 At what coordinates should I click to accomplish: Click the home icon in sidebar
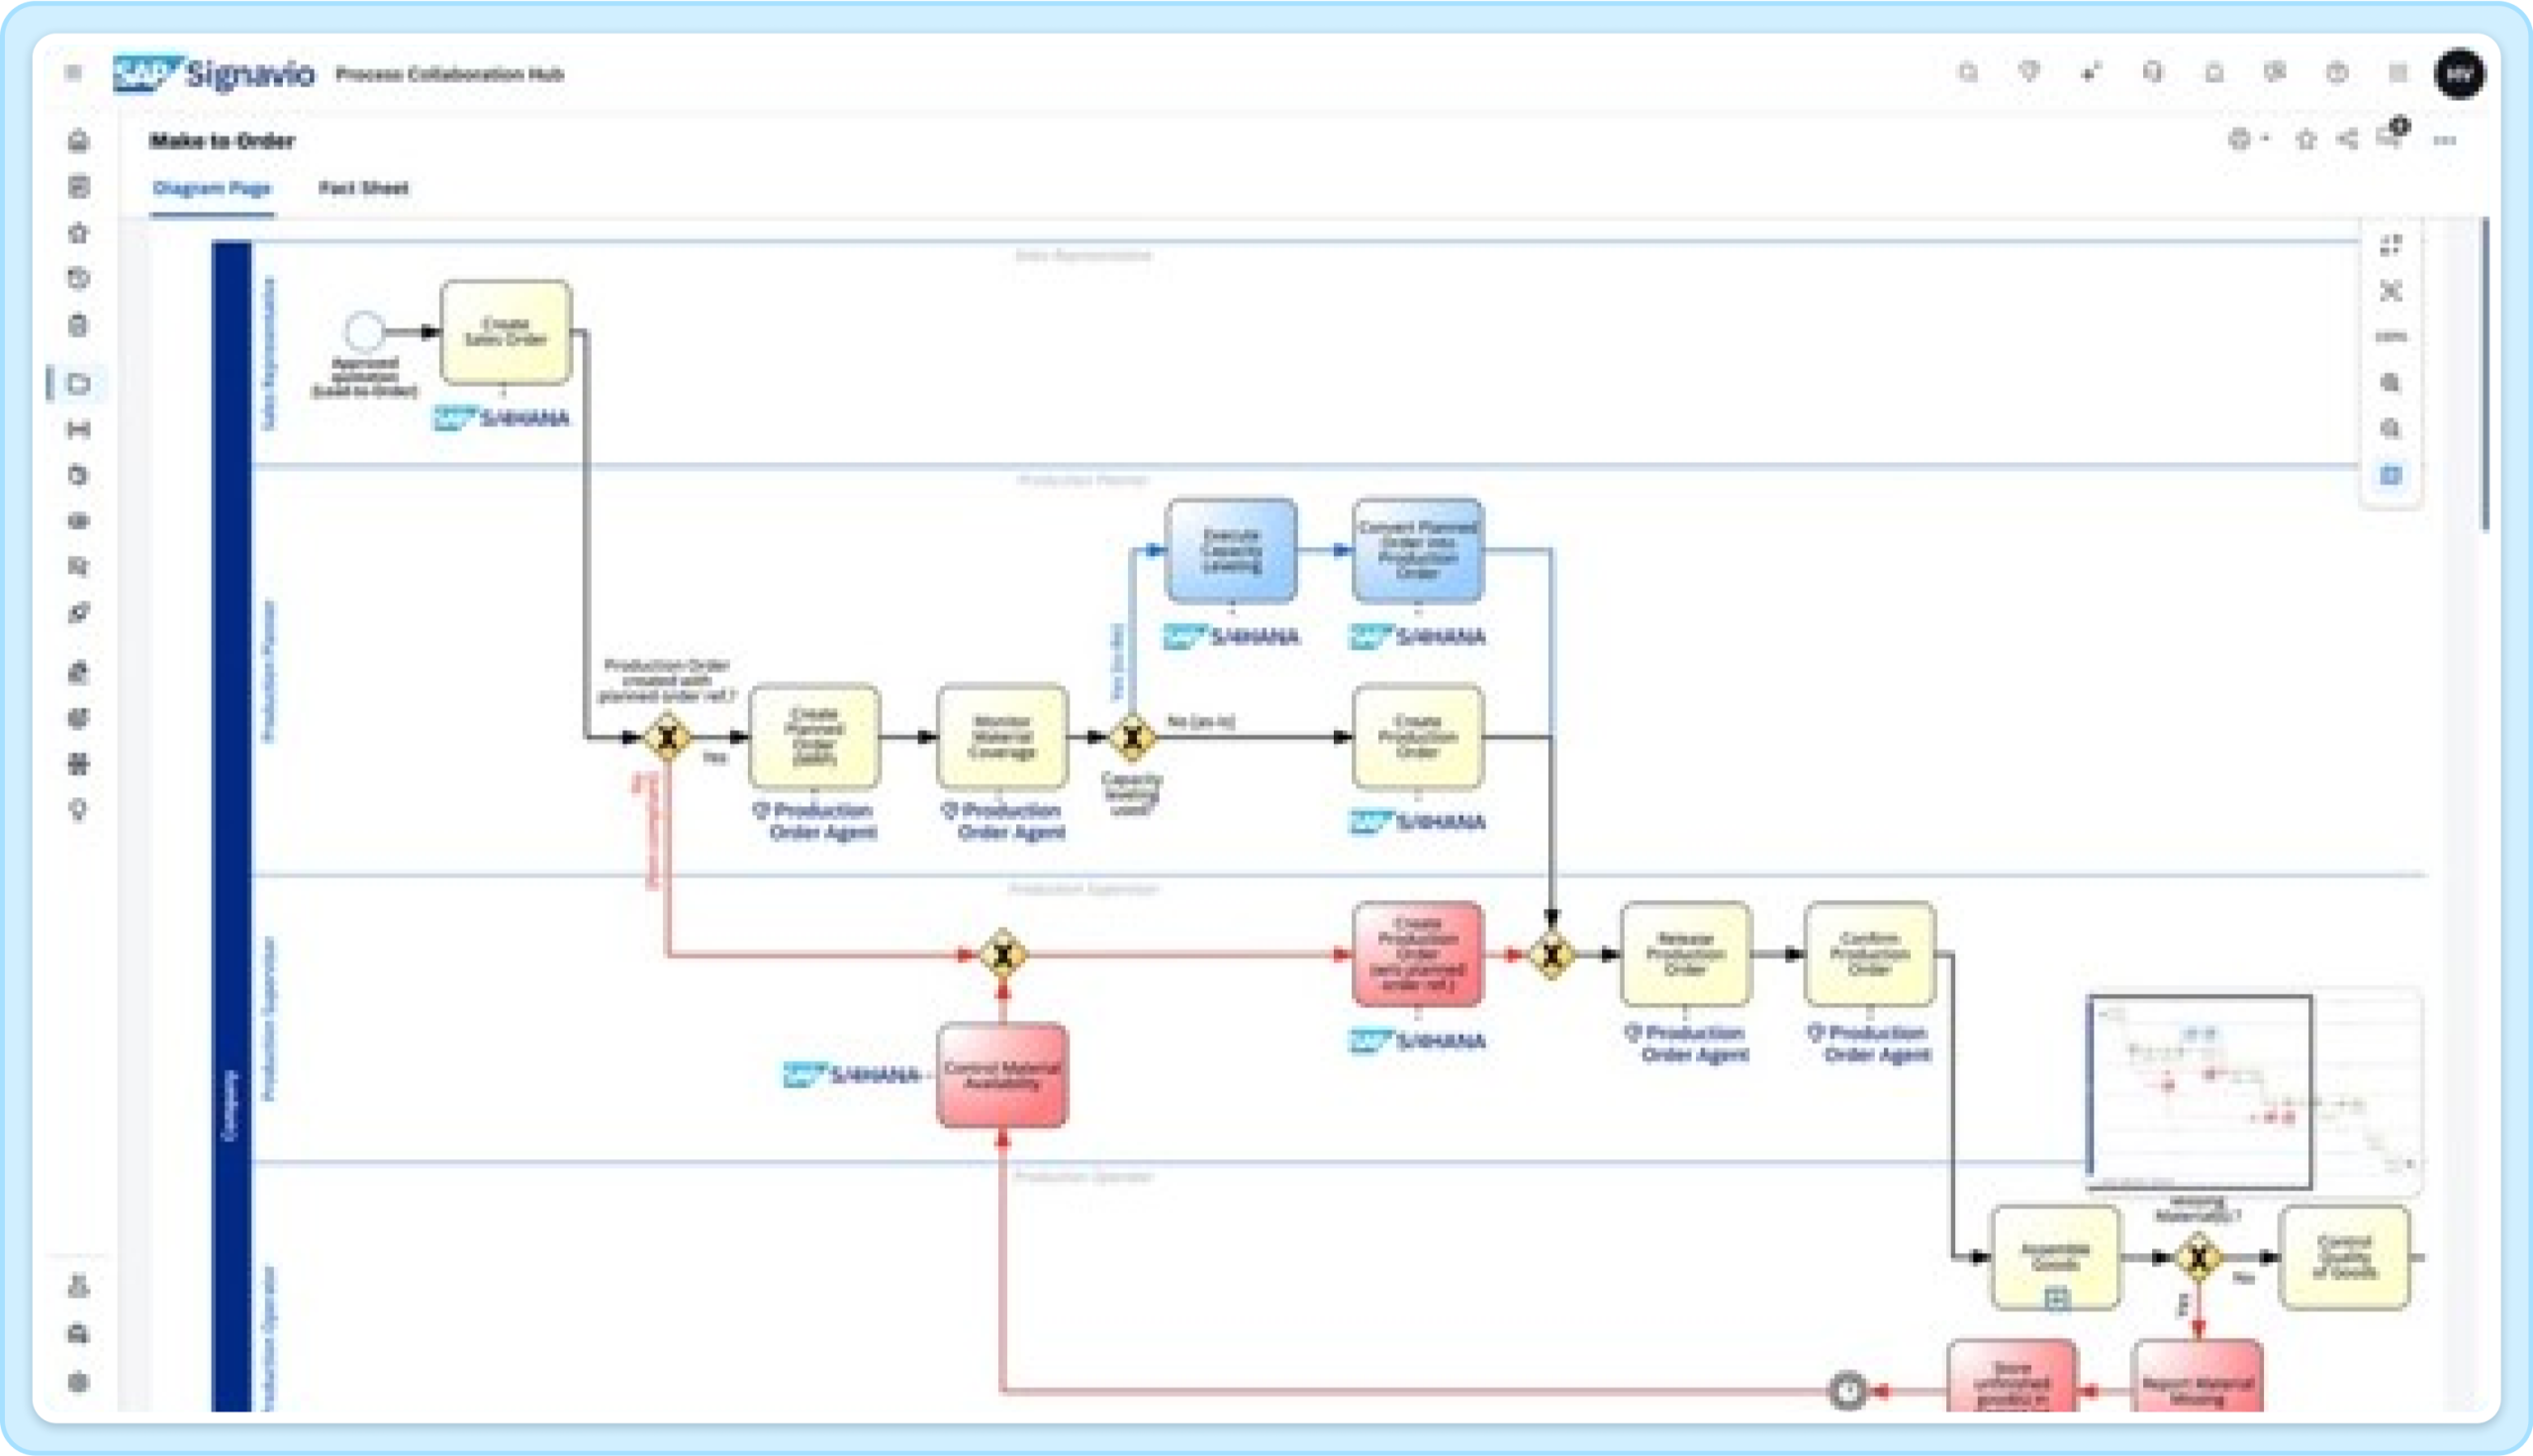point(78,141)
